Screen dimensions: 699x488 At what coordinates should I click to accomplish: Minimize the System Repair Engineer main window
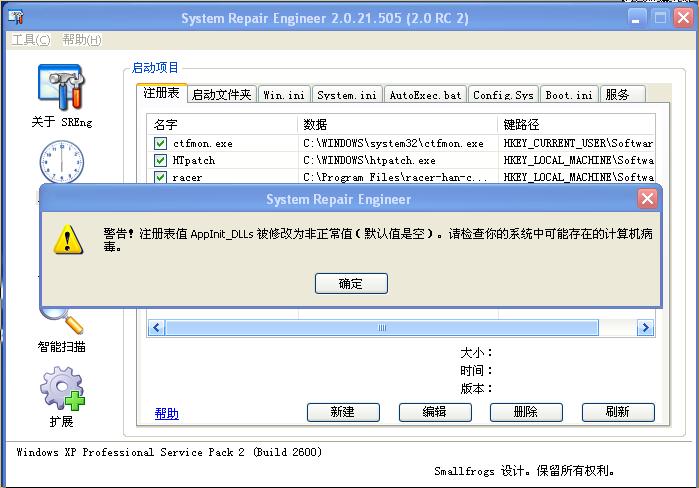click(x=636, y=18)
